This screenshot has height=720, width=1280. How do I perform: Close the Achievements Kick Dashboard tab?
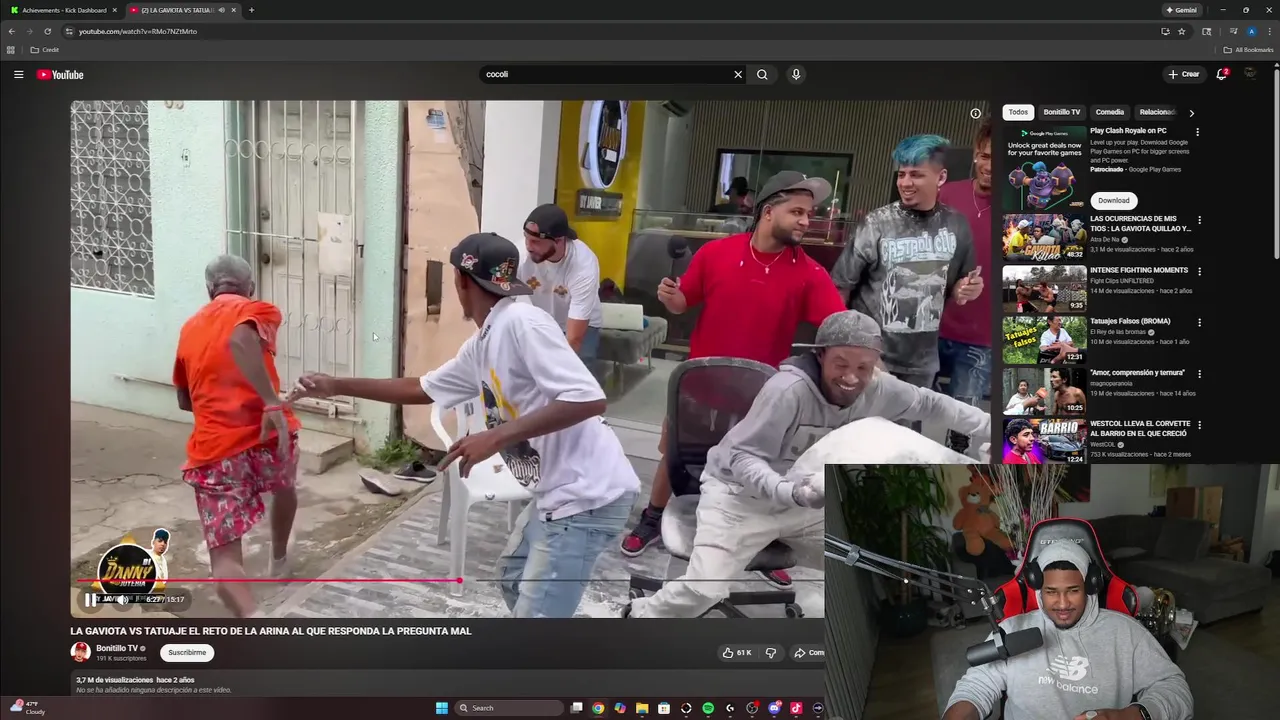[115, 10]
